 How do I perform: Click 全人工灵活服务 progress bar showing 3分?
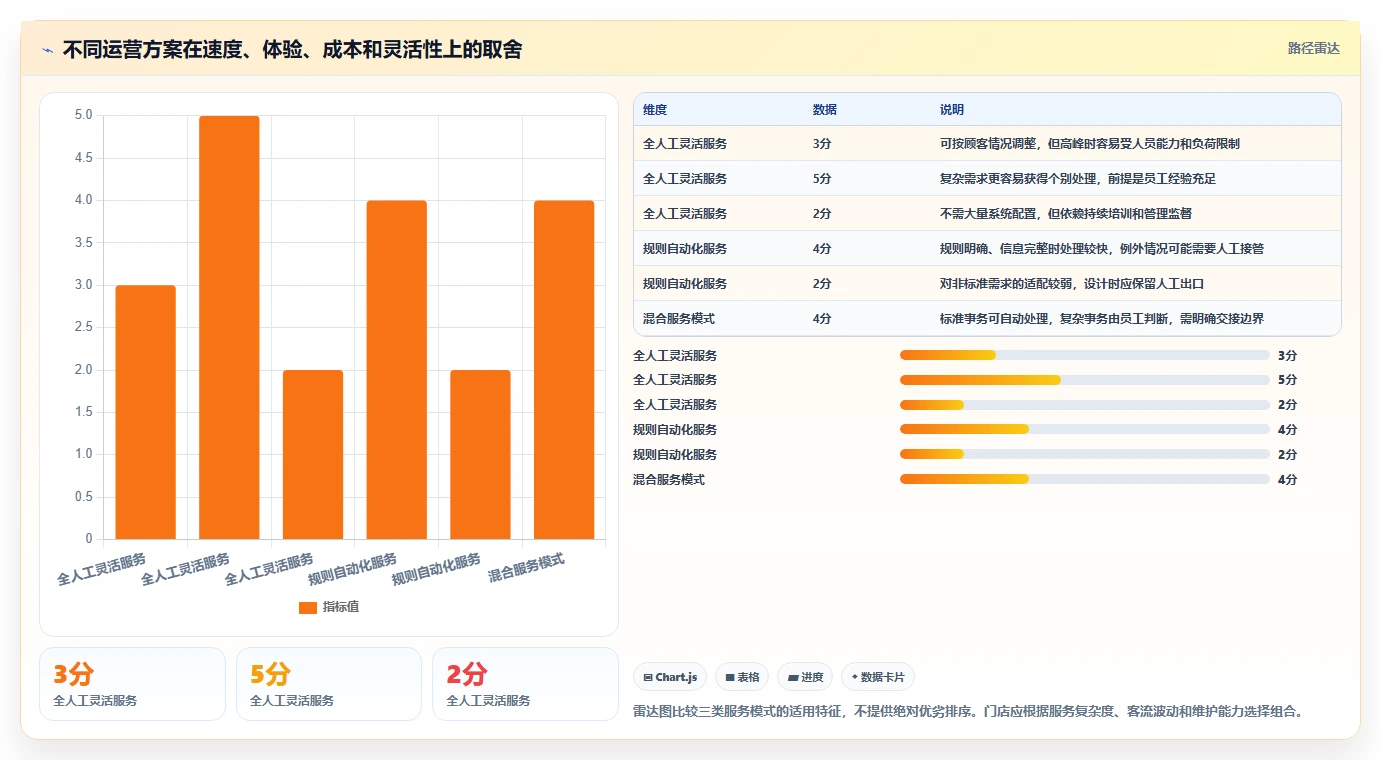(x=1085, y=355)
